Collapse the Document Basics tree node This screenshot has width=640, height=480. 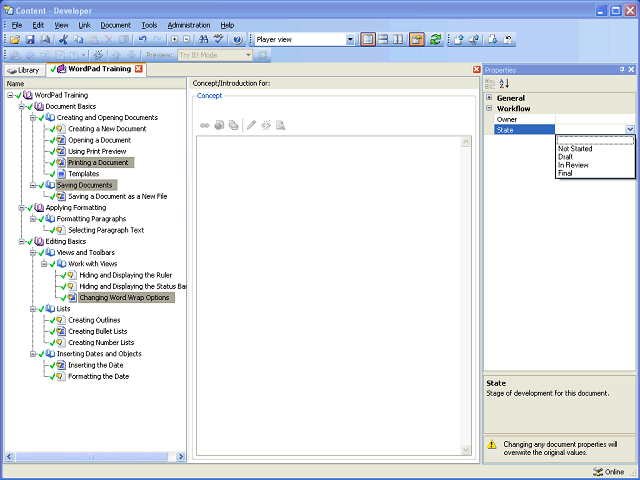point(21,107)
